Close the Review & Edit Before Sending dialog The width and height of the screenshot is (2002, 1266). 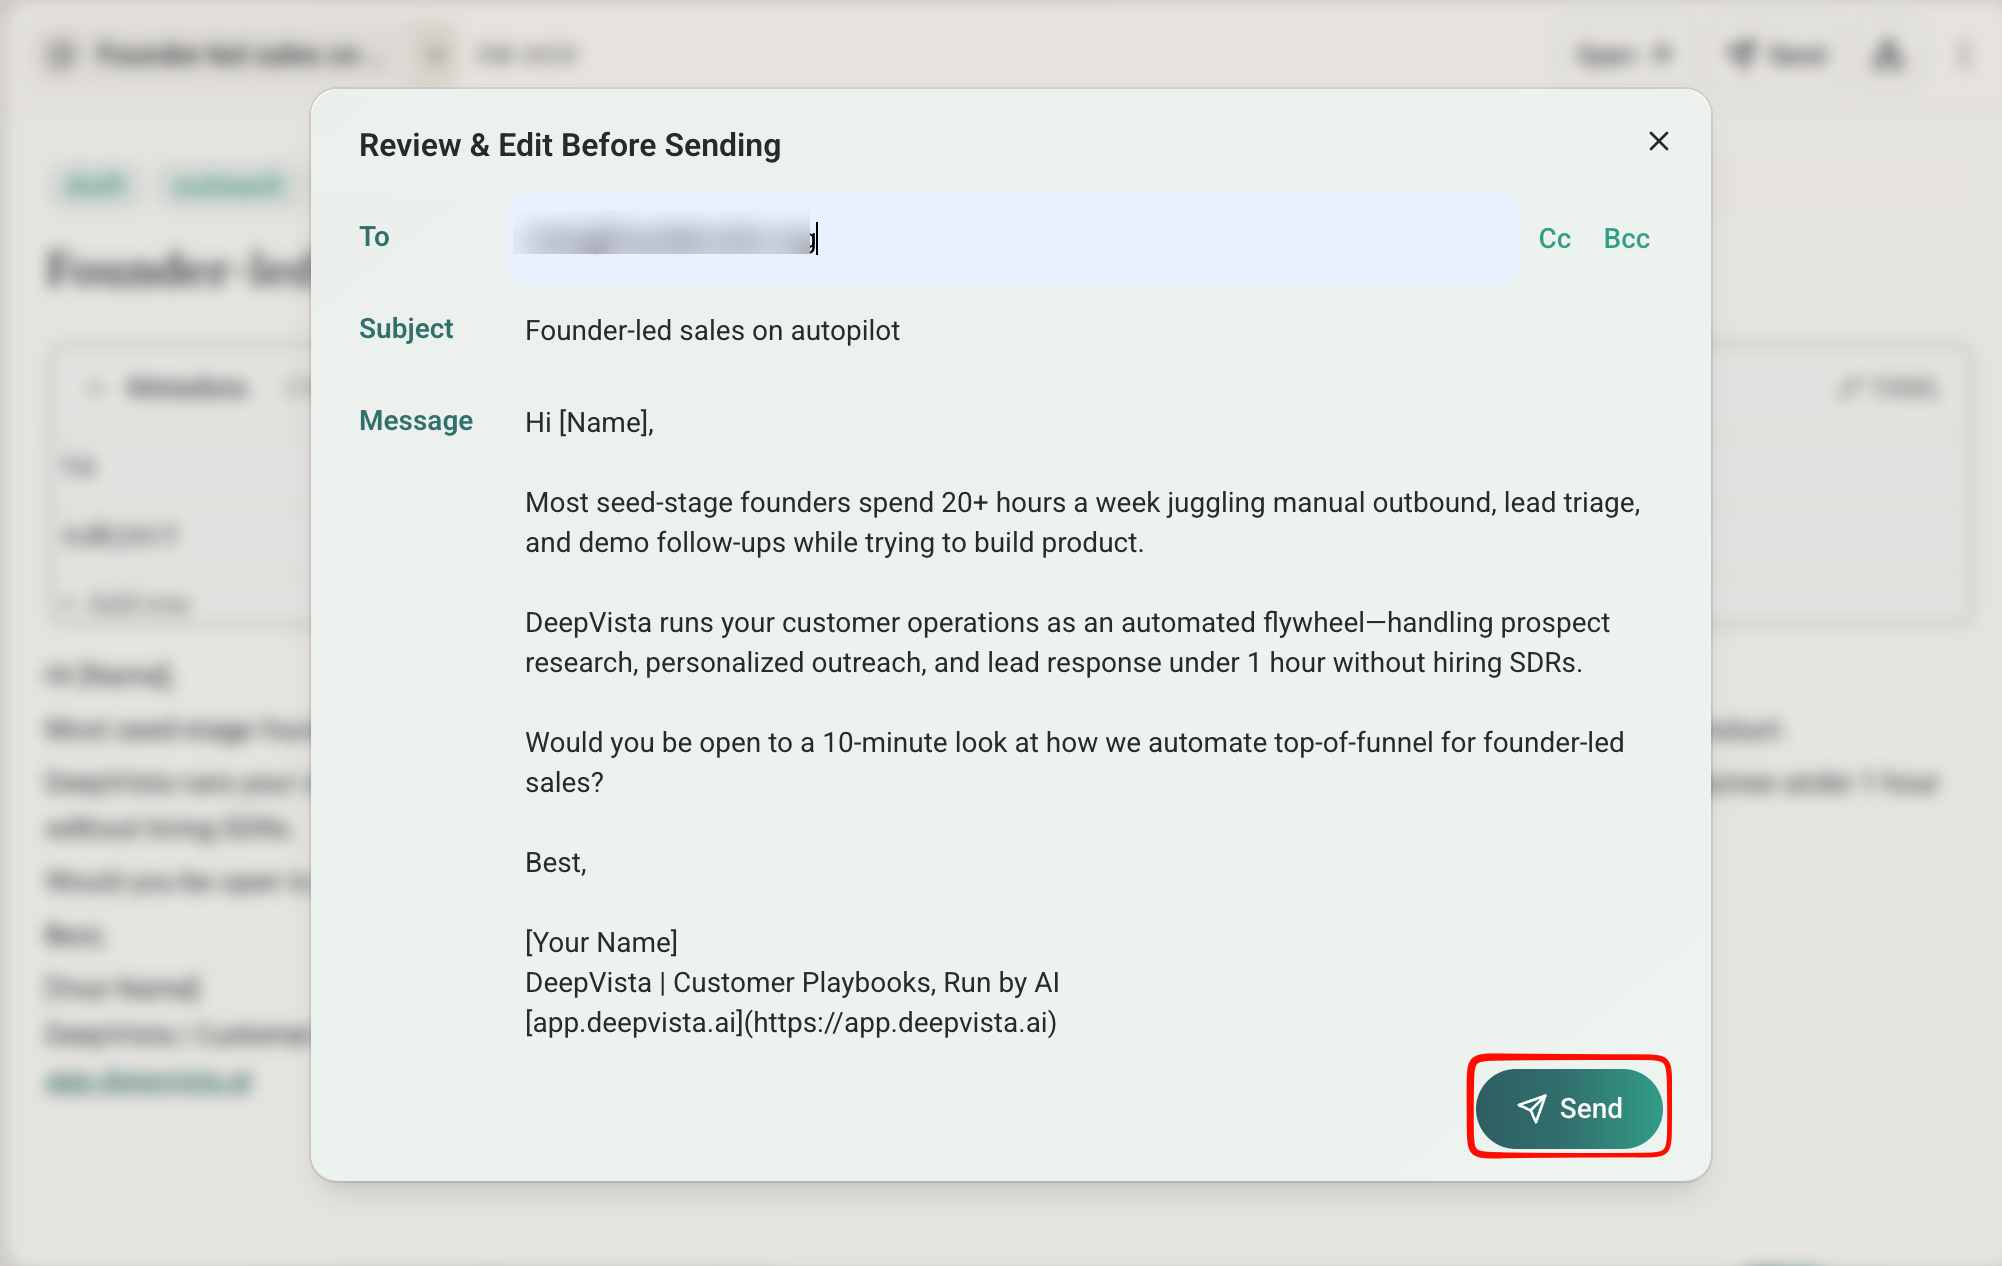[1658, 142]
